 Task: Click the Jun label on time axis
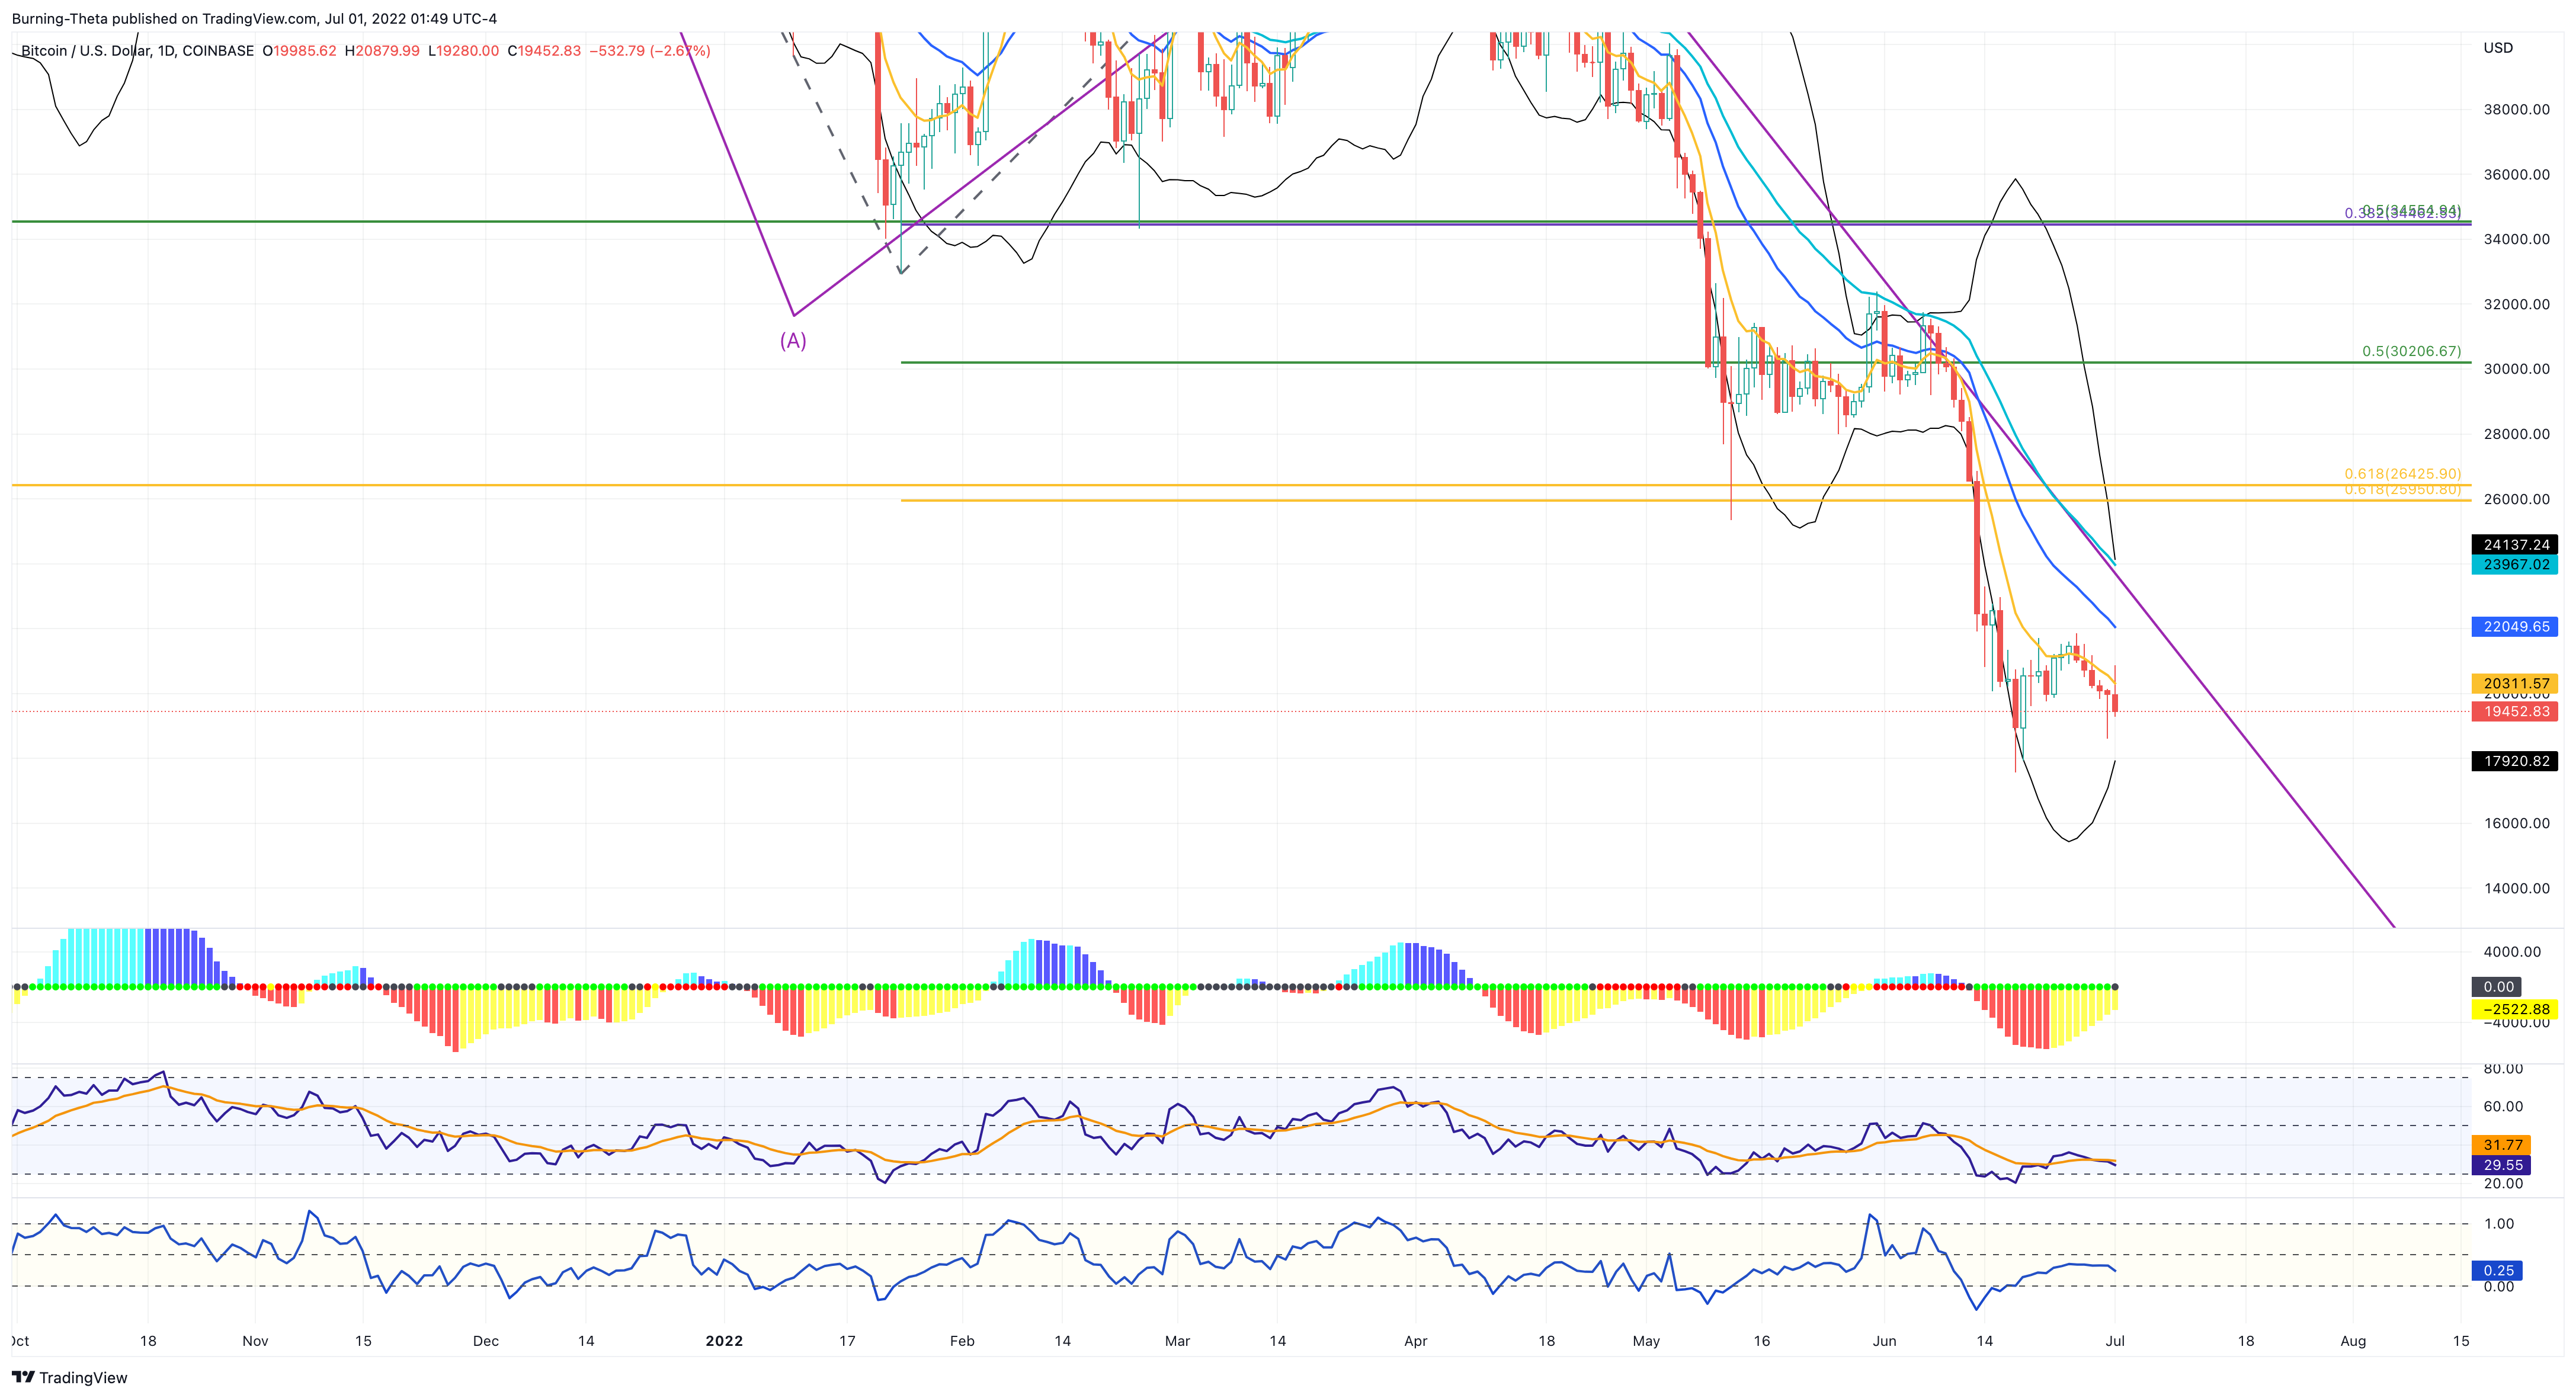click(x=1884, y=1341)
